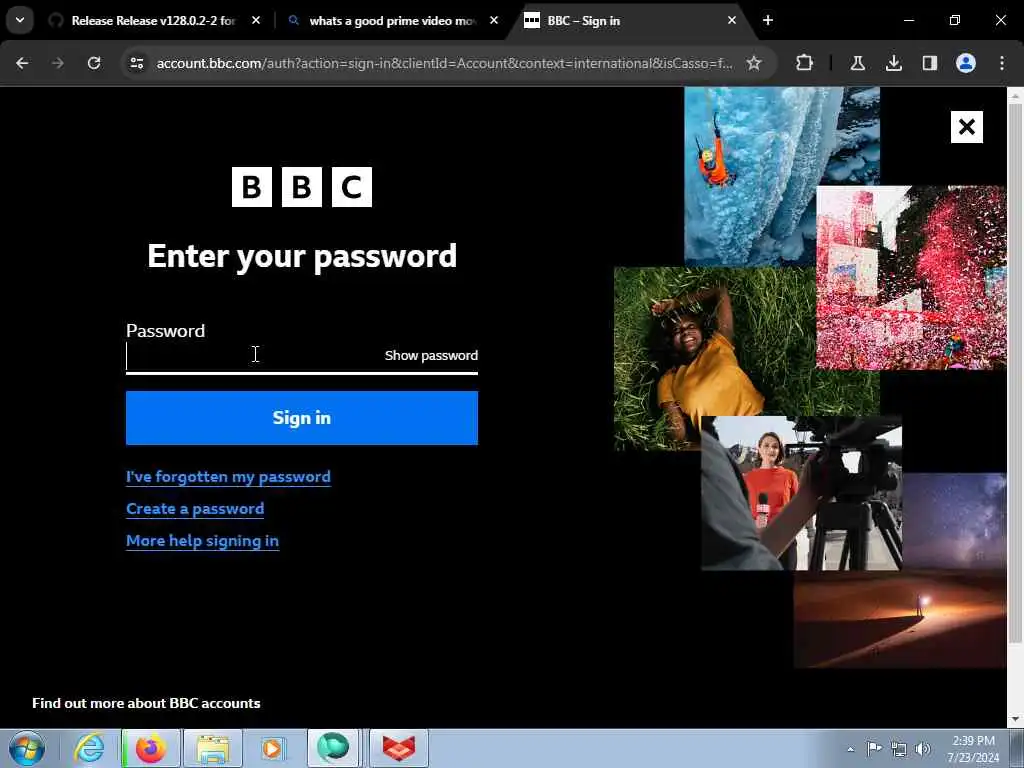Reload the BBC sign-in page

tap(94, 63)
